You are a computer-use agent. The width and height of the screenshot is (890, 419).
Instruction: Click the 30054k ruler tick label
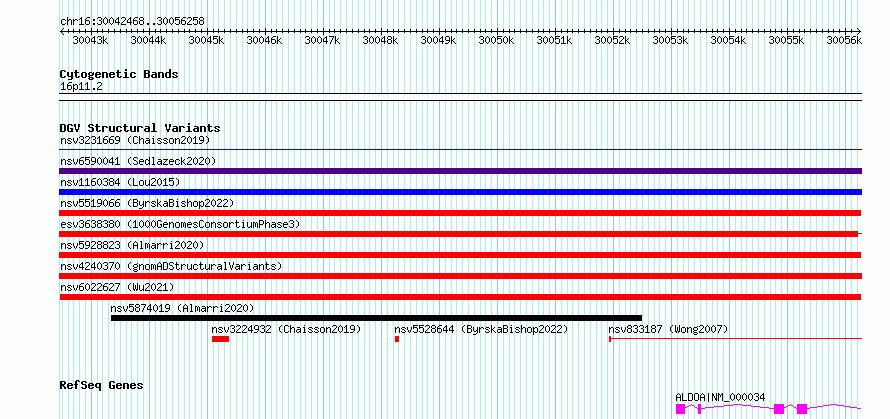click(728, 40)
